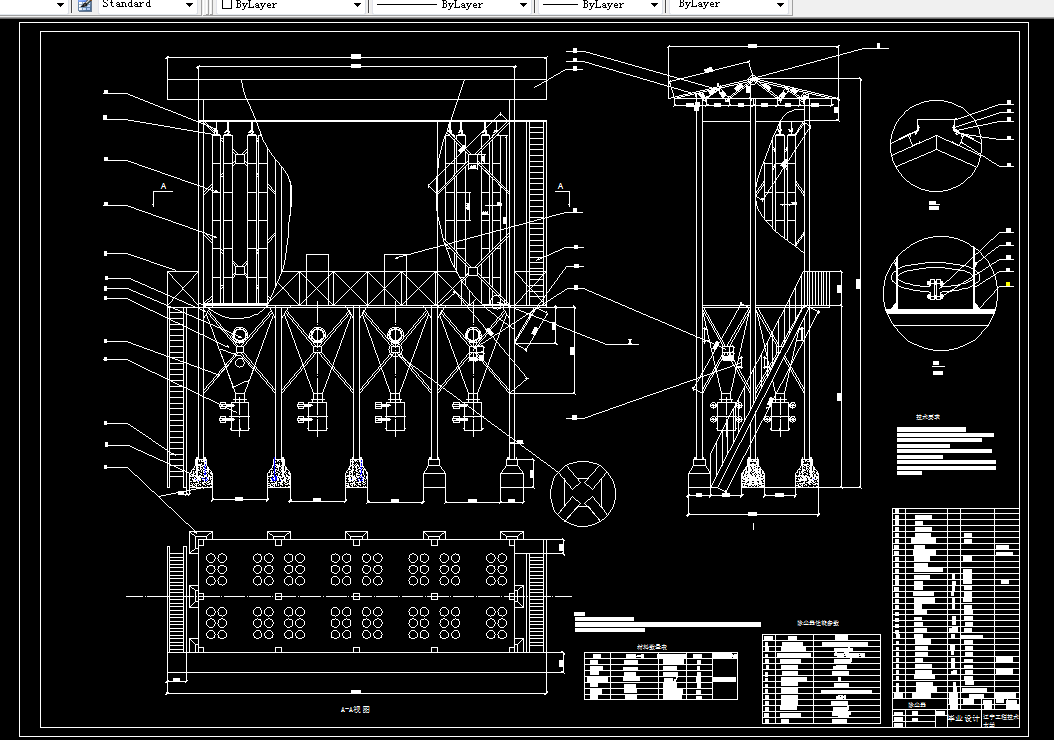Open the Table Style manager icon
The width and height of the screenshot is (1054, 740).
(85, 5)
